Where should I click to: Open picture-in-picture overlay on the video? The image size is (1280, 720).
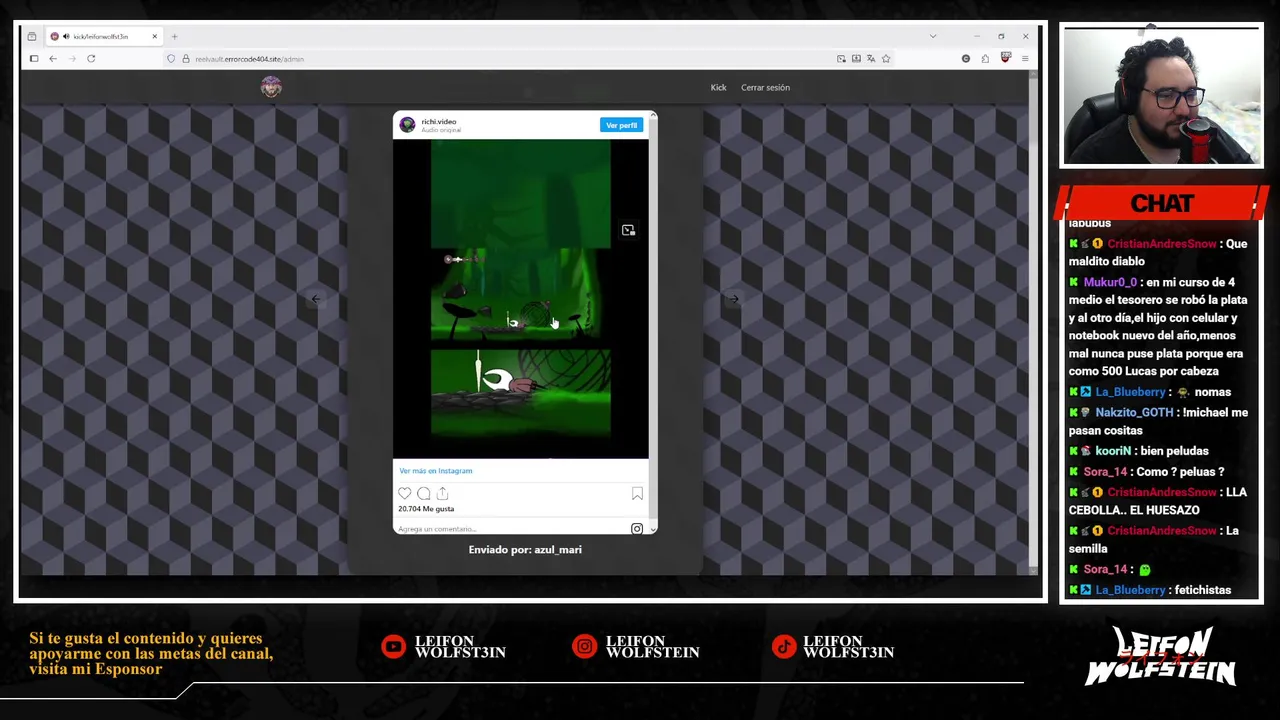628,230
